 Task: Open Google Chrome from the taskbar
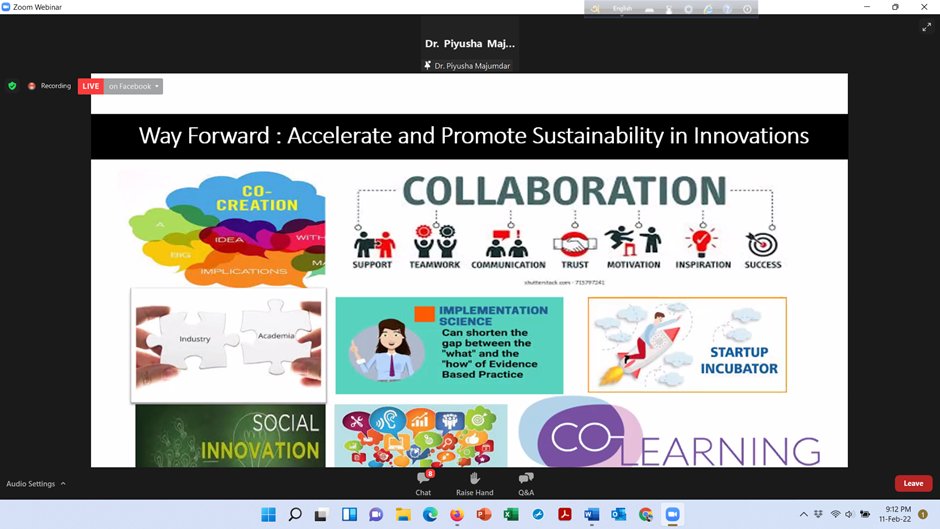[x=646, y=515]
